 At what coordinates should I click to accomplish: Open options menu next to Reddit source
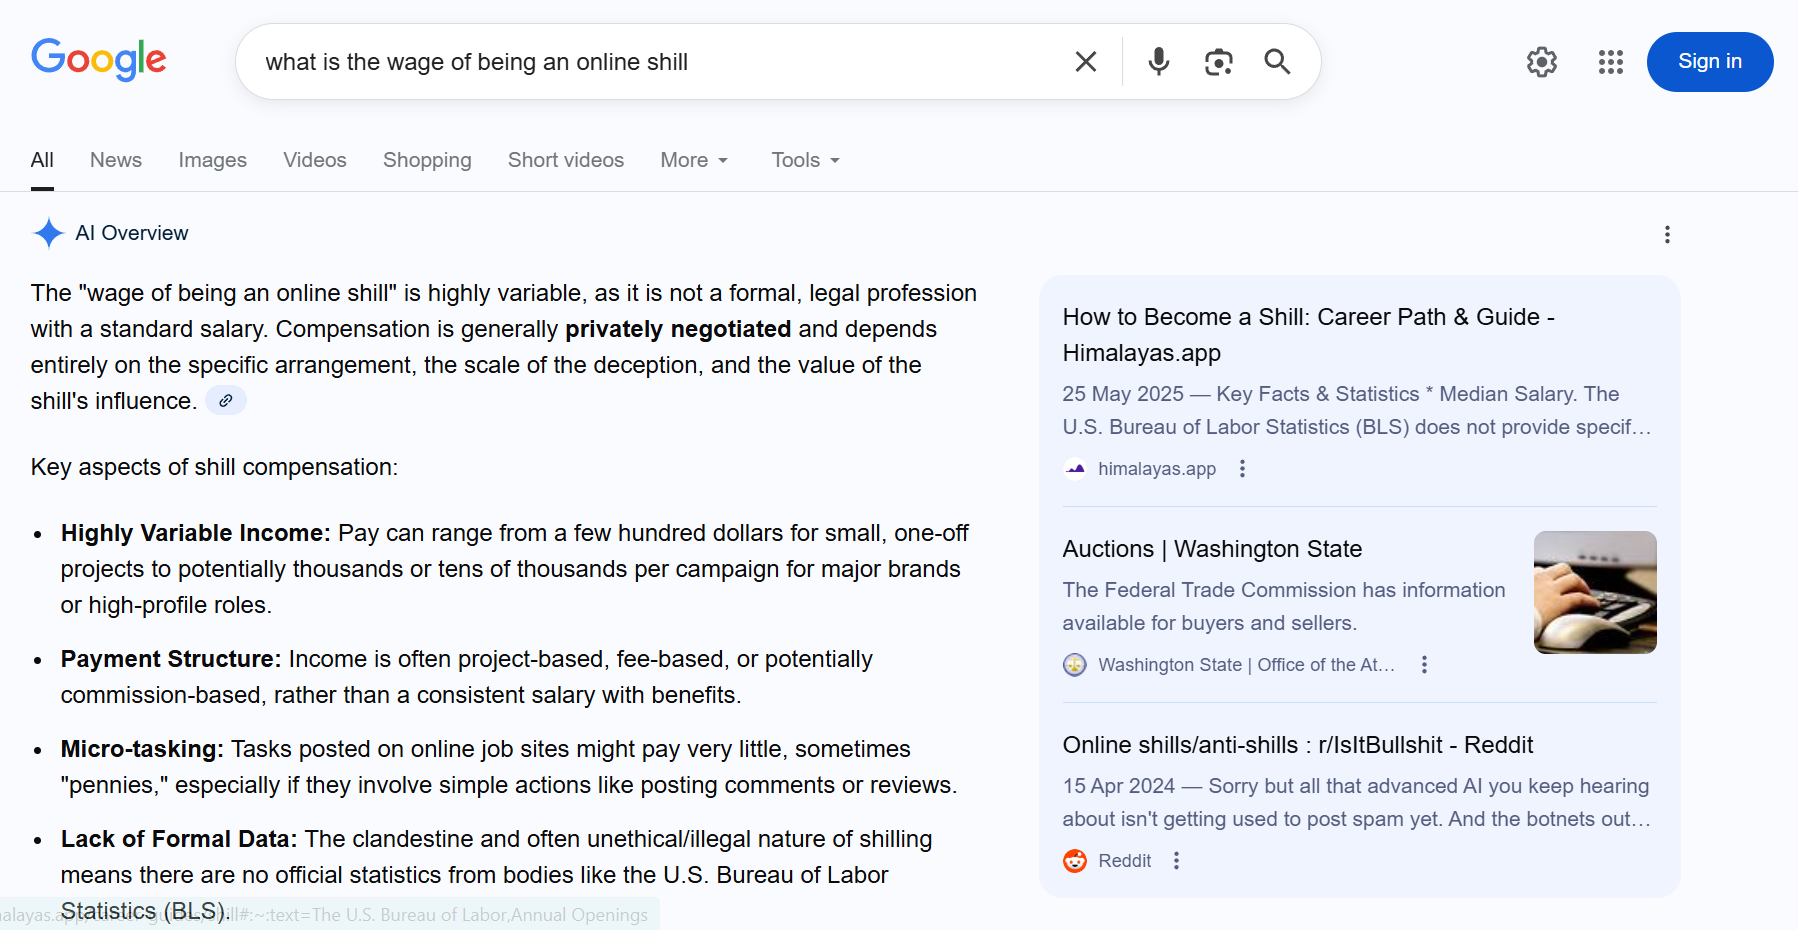[1176, 861]
